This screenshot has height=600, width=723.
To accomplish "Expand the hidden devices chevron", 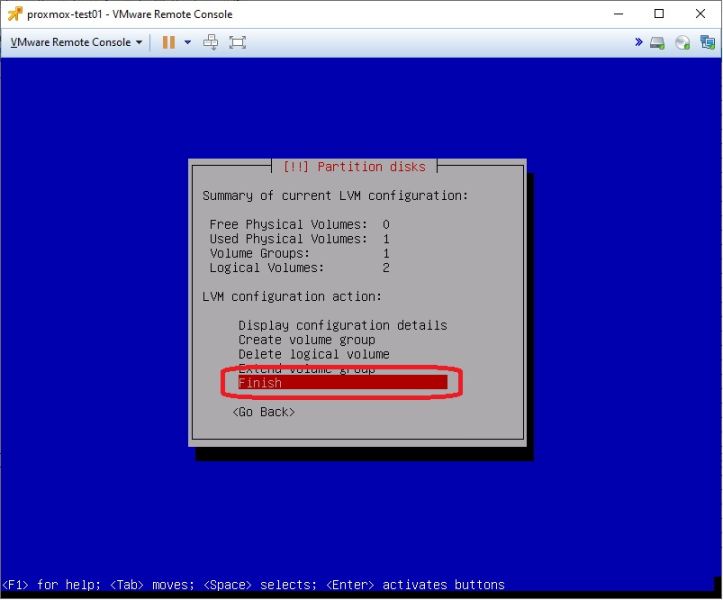I will click(x=639, y=42).
